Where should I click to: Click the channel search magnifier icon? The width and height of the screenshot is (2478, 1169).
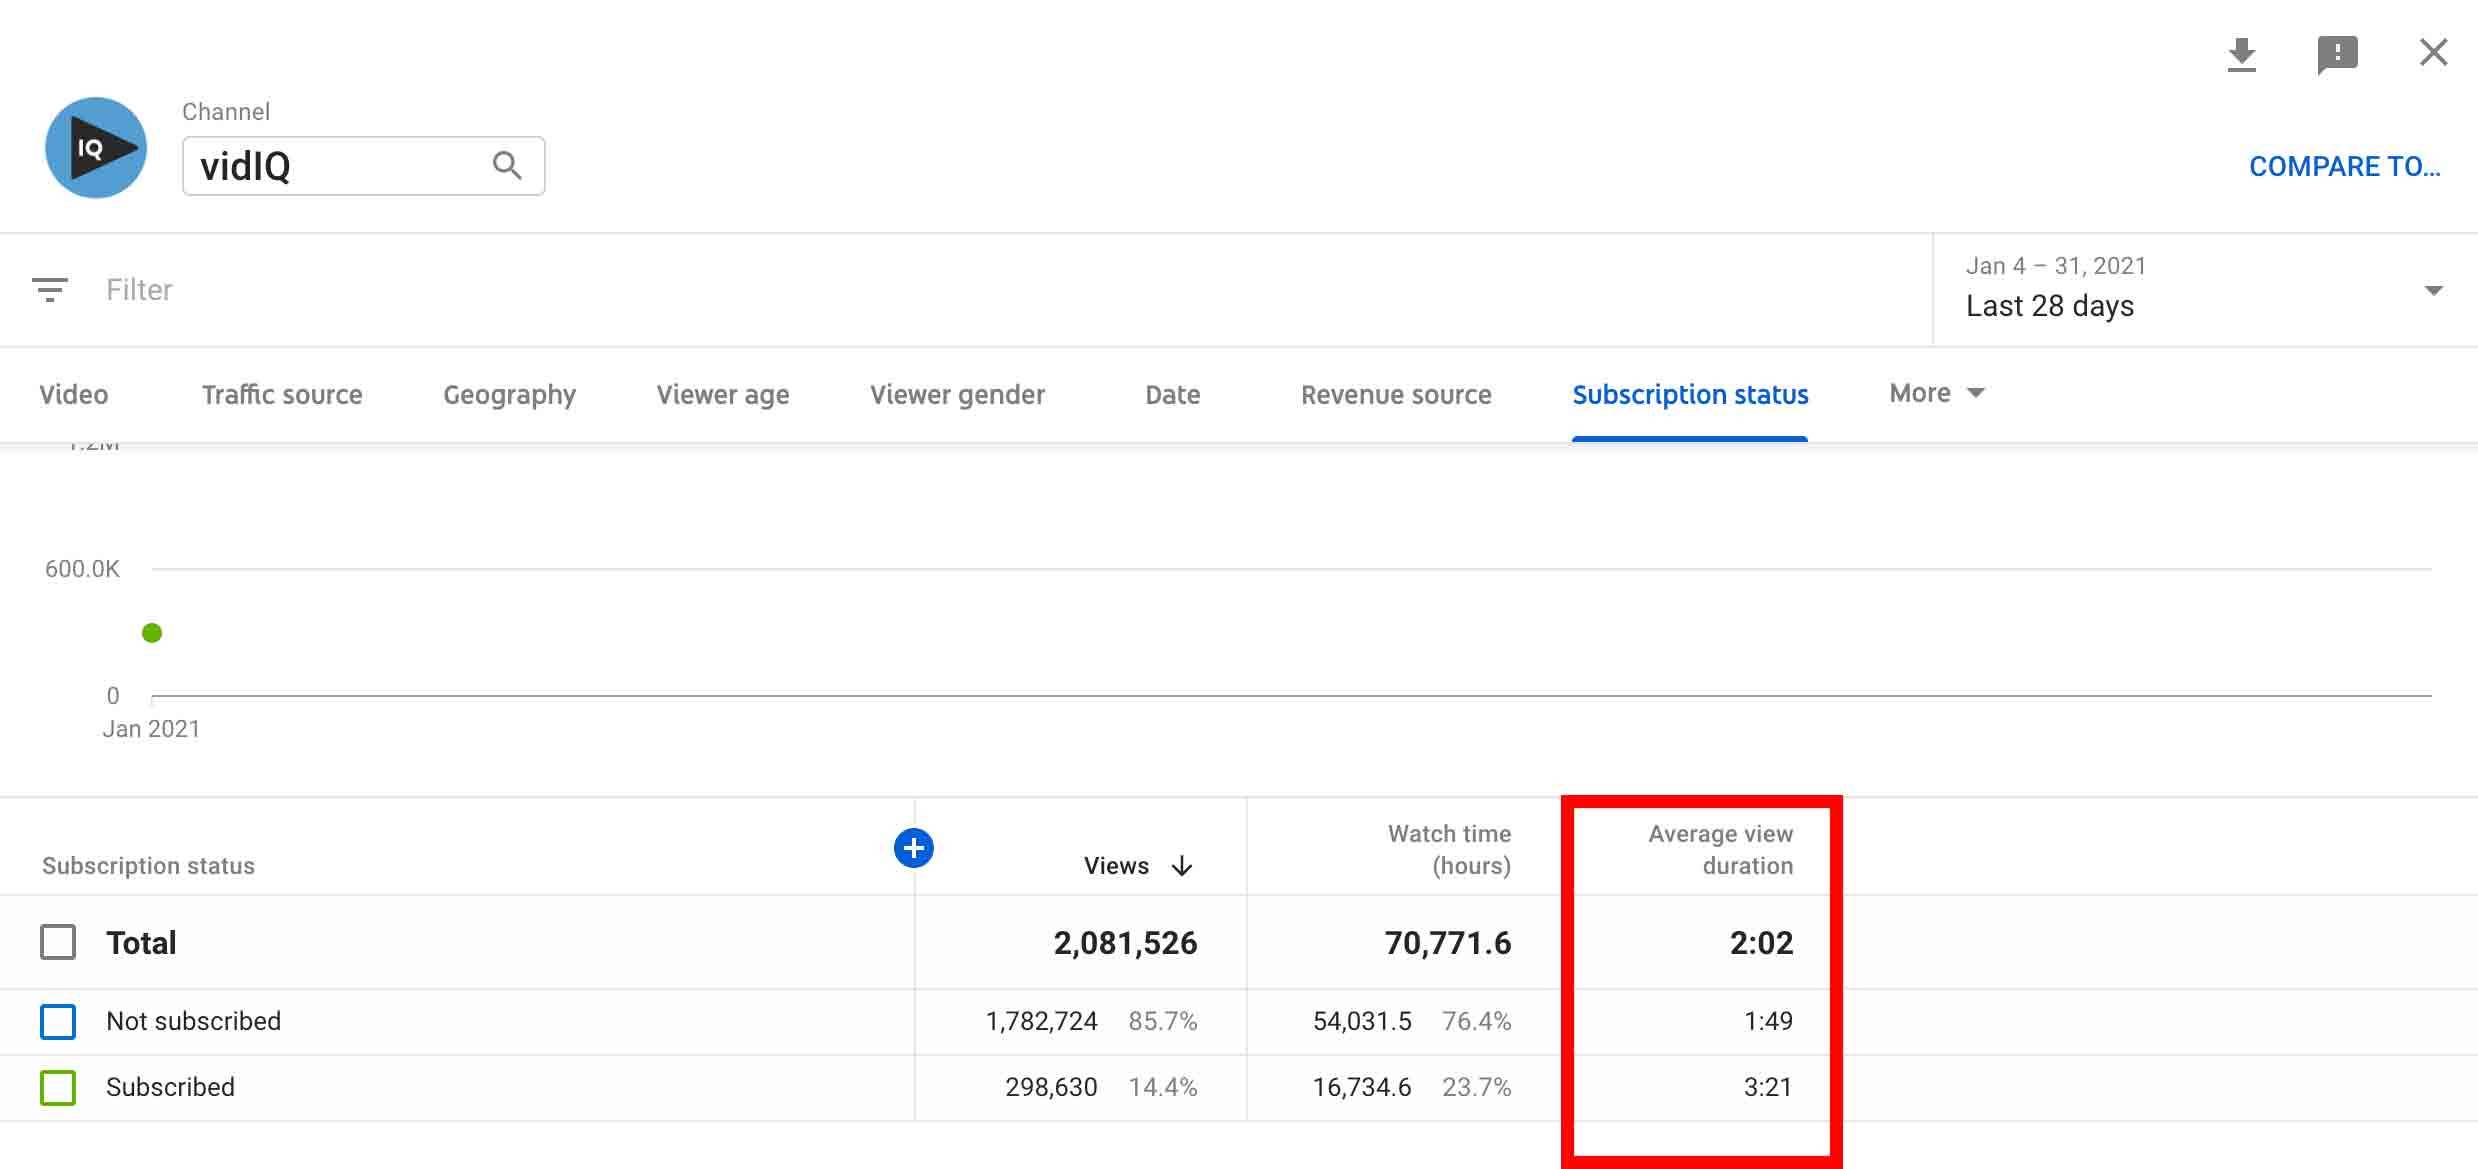click(x=507, y=165)
